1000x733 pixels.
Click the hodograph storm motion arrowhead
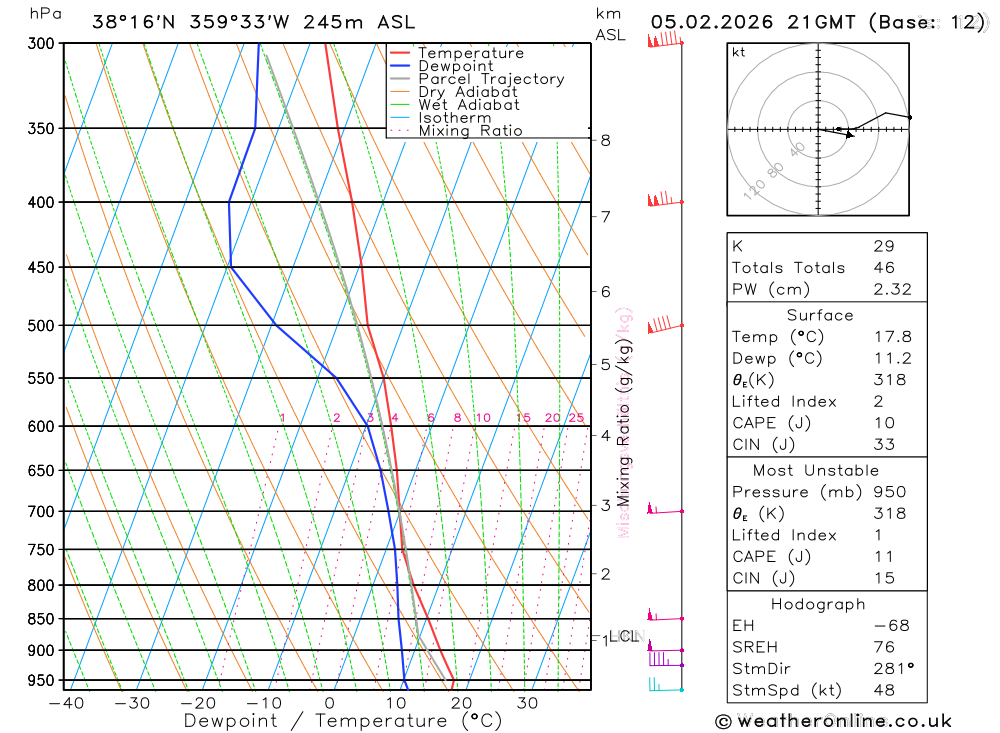[x=849, y=134]
